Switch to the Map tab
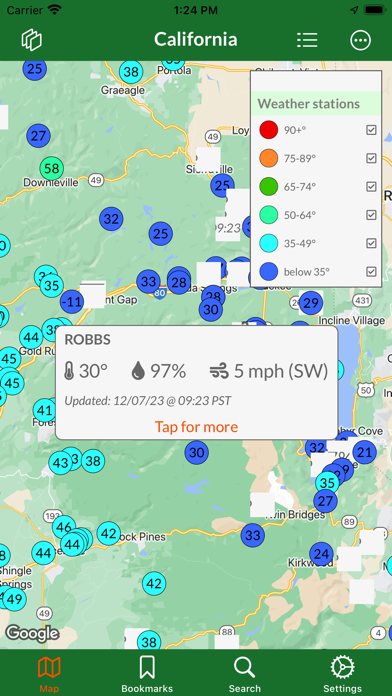This screenshot has width=392, height=696. (x=49, y=674)
